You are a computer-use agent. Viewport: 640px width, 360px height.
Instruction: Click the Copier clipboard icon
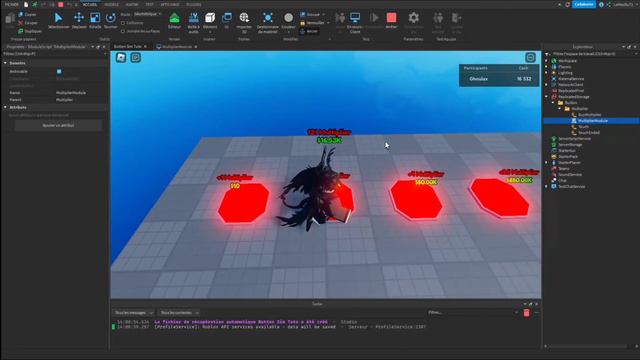click(x=21, y=14)
